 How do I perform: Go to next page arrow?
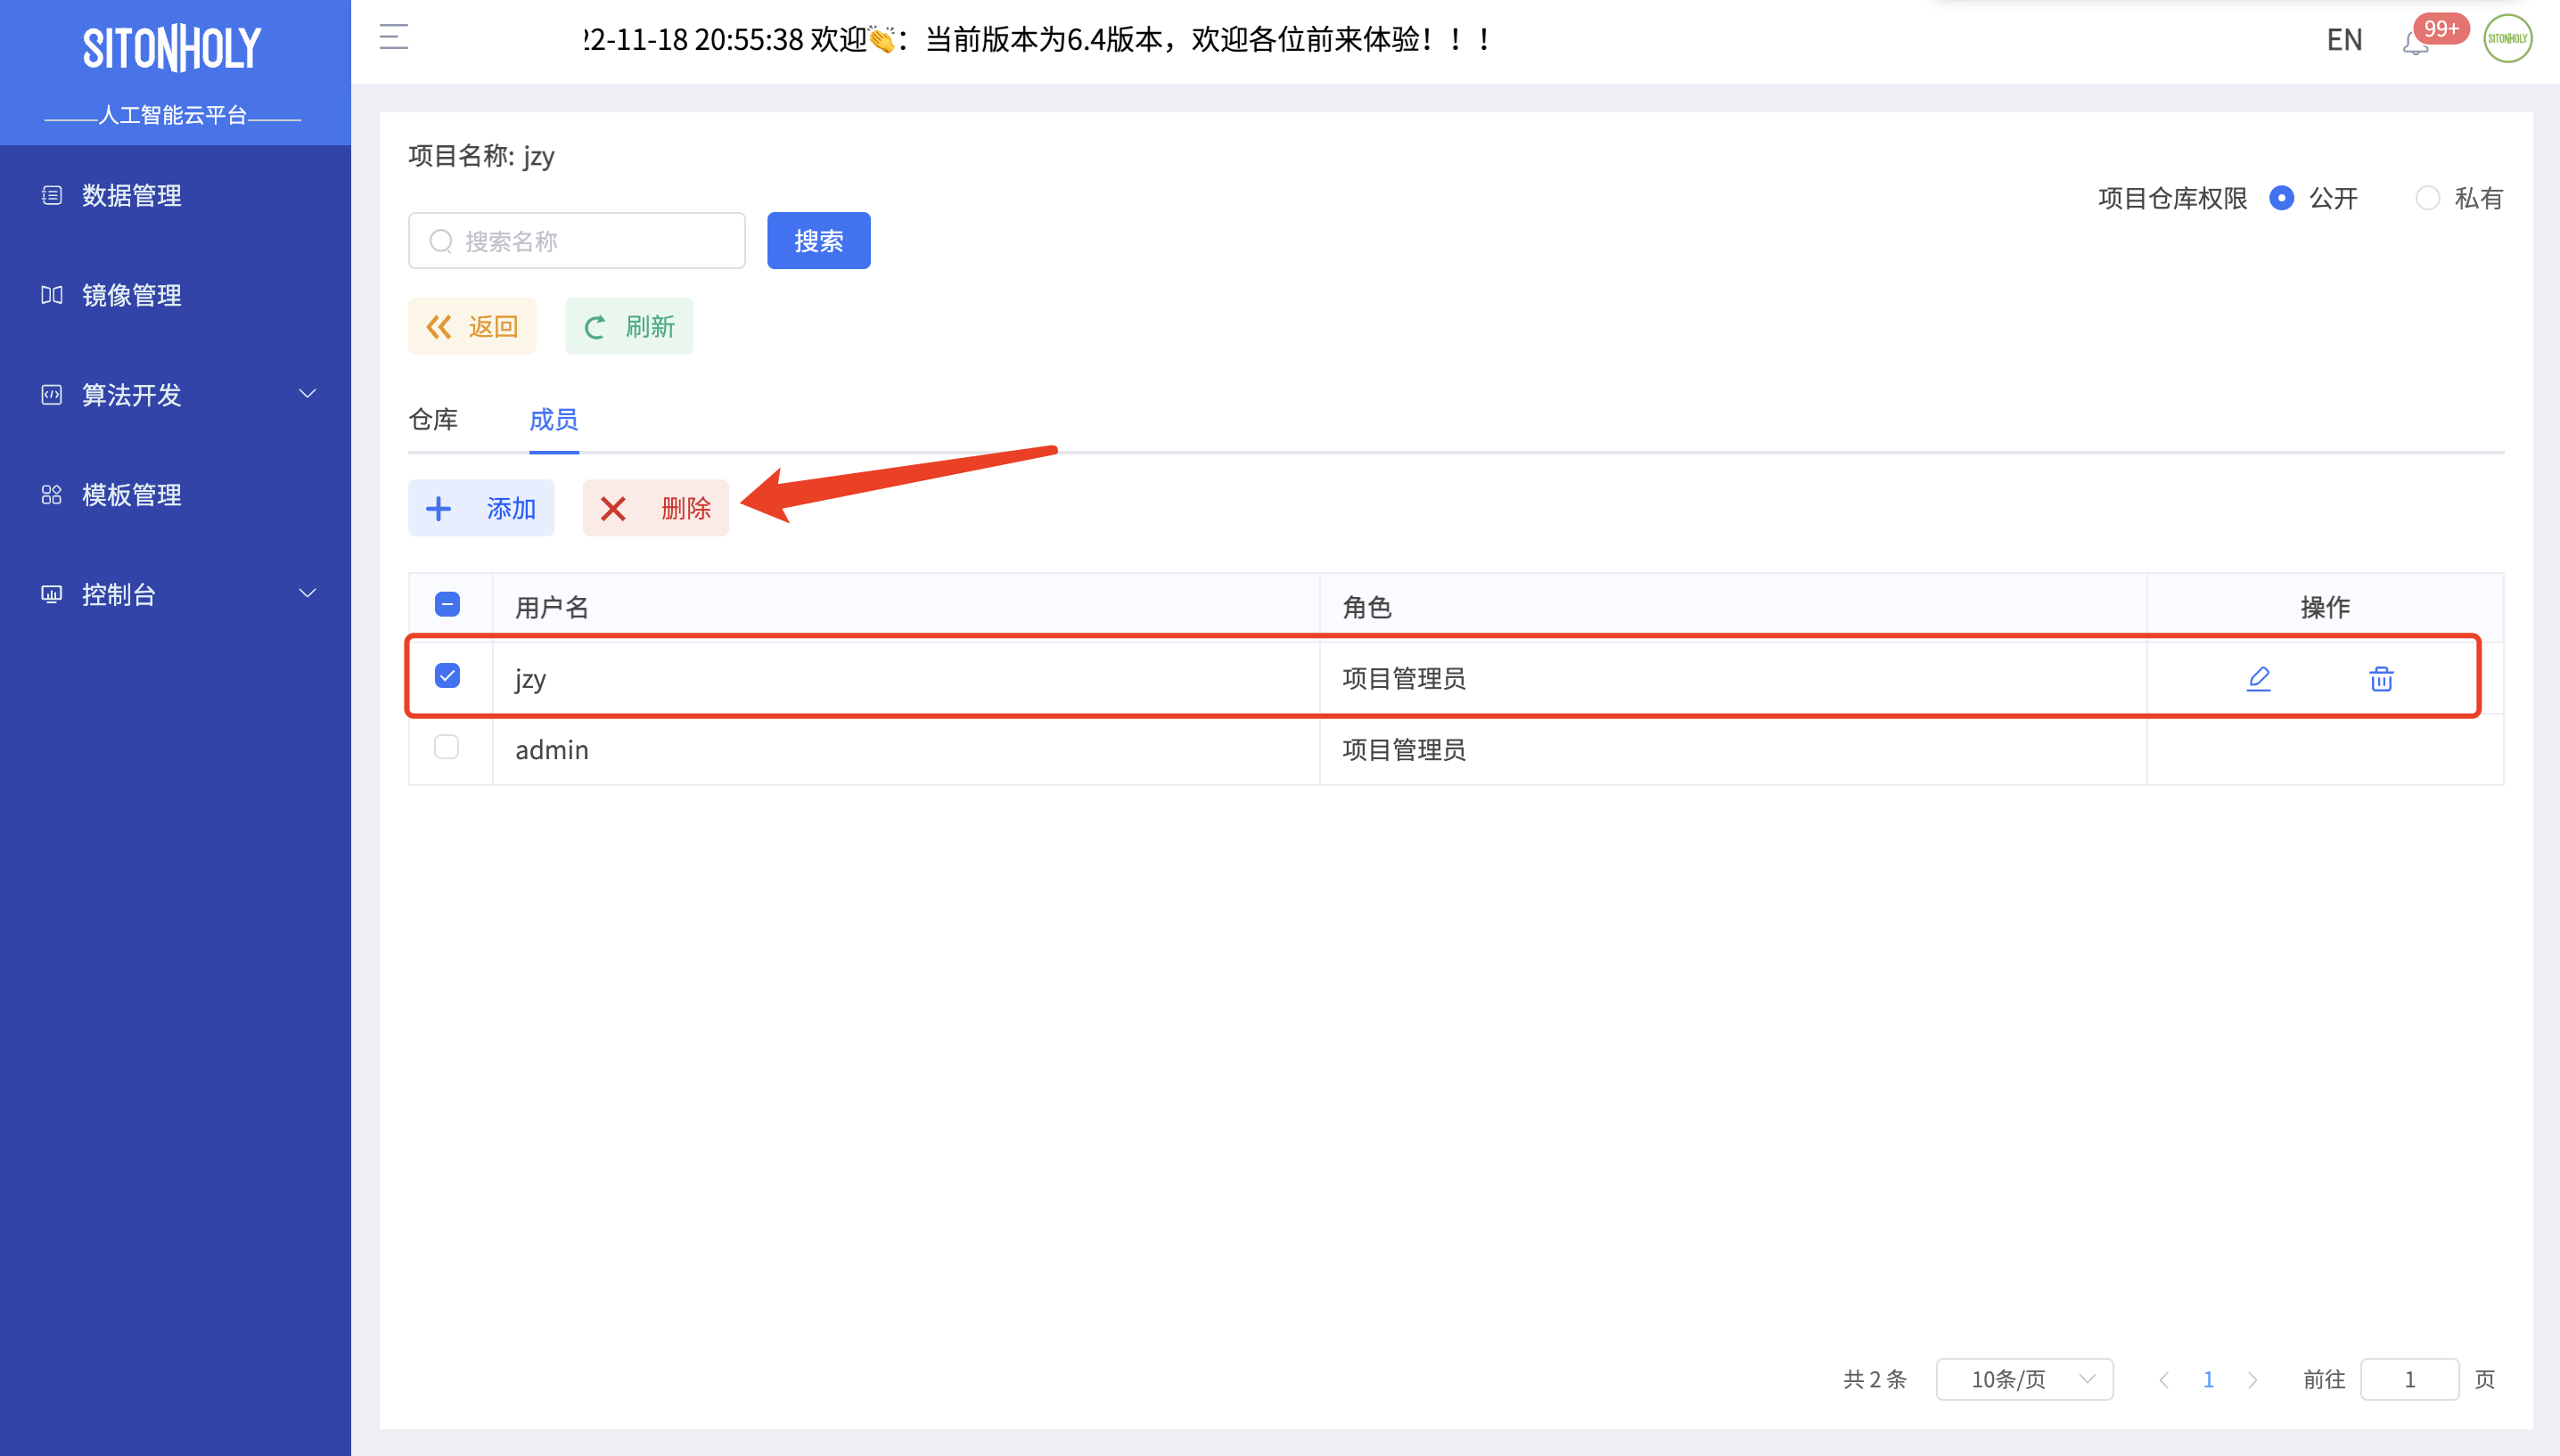point(2252,1380)
